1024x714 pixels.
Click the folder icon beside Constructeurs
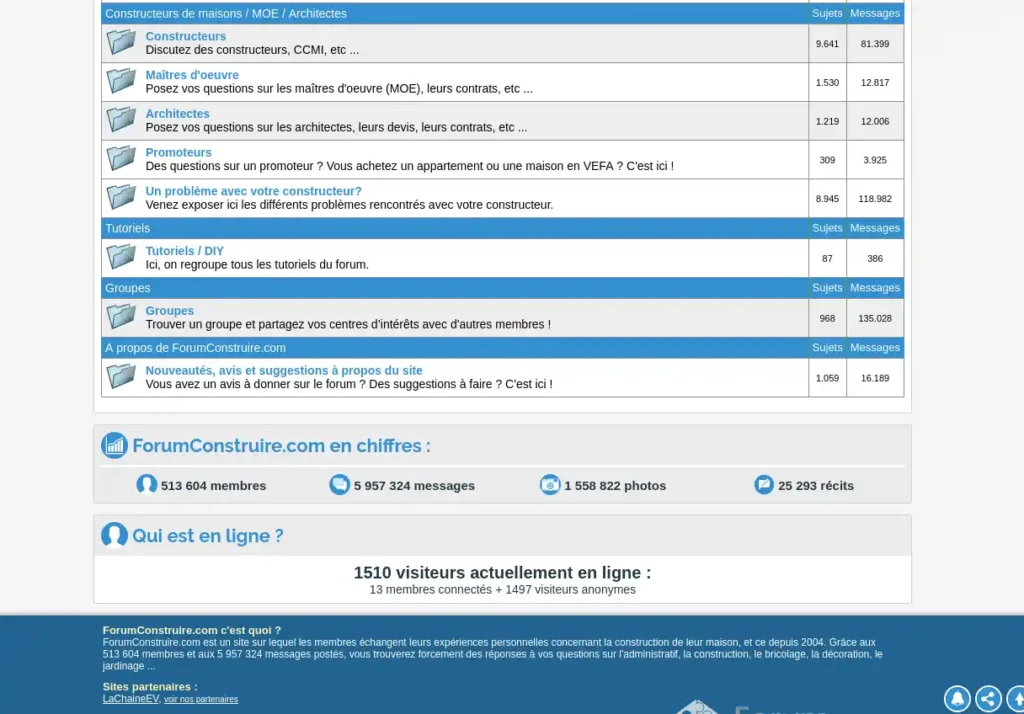121,42
